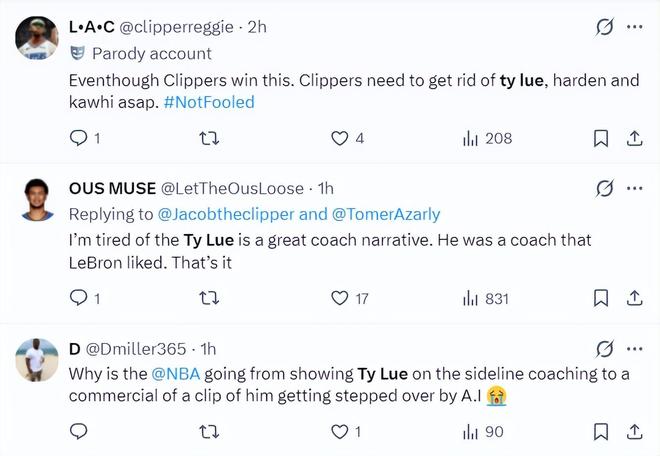Share the Dmiller365 tweet
Viewport: 660px width, 456px height.
pyautogui.click(x=634, y=432)
